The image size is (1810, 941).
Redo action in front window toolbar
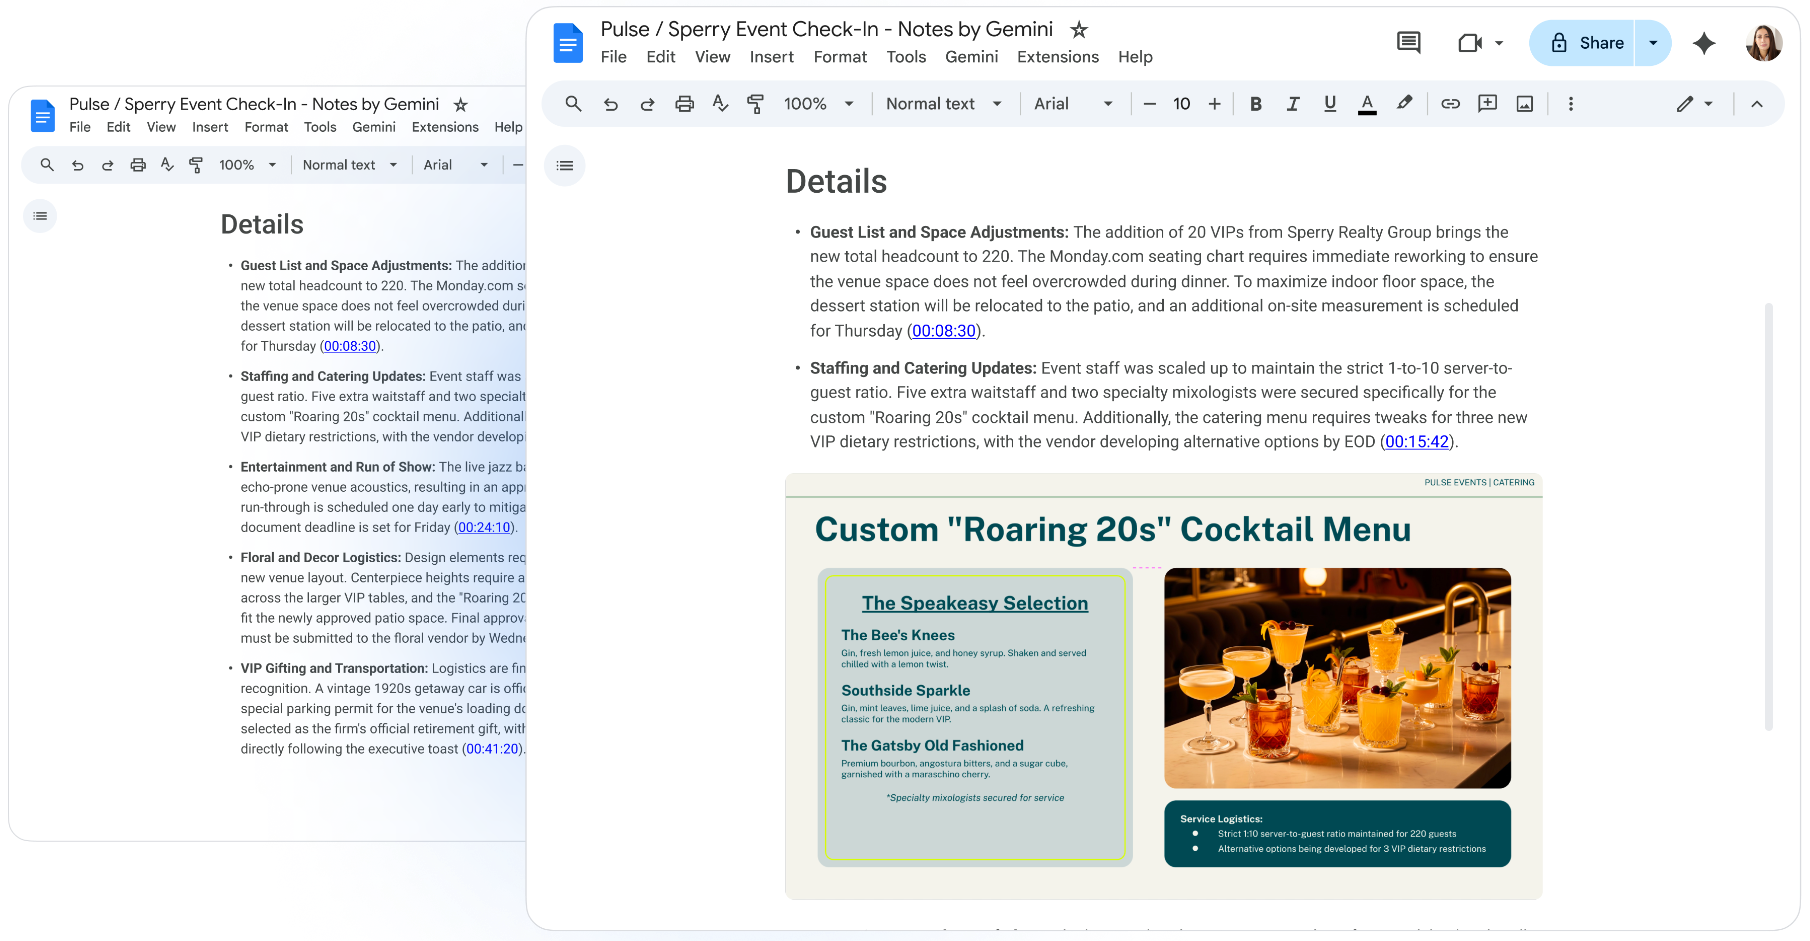[647, 104]
